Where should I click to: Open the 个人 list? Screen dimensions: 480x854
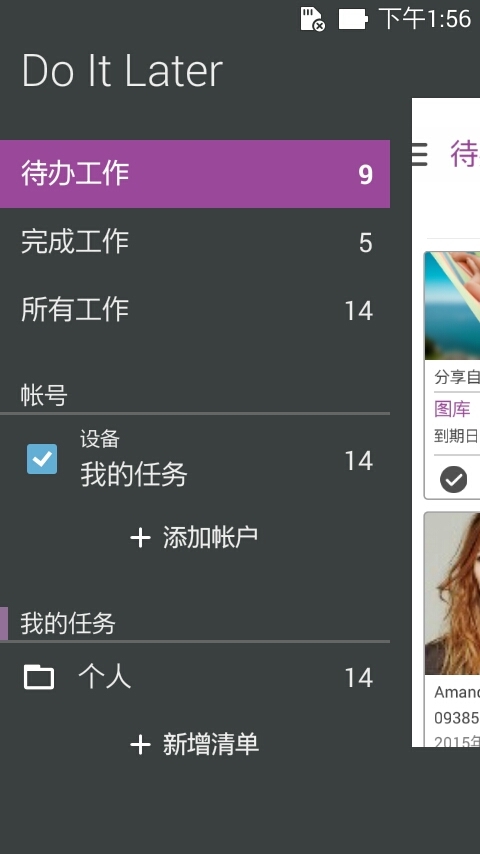(x=195, y=677)
